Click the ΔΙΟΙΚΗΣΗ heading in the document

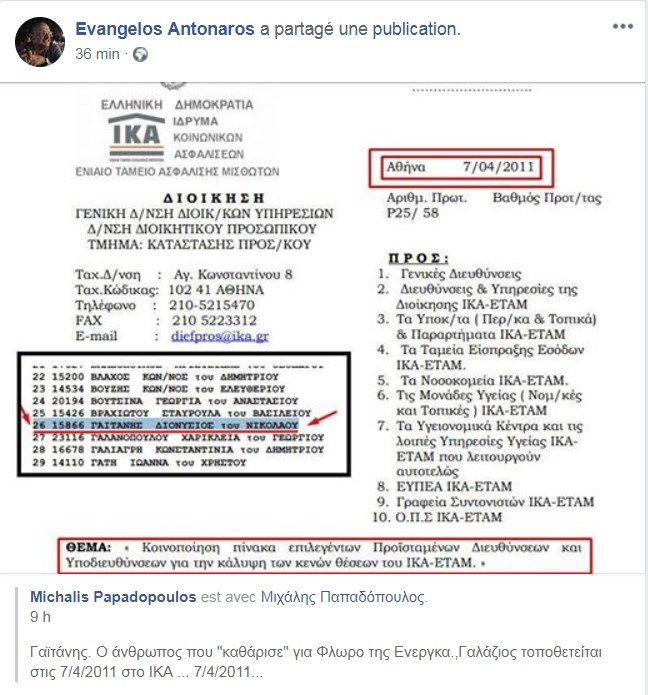point(214,198)
